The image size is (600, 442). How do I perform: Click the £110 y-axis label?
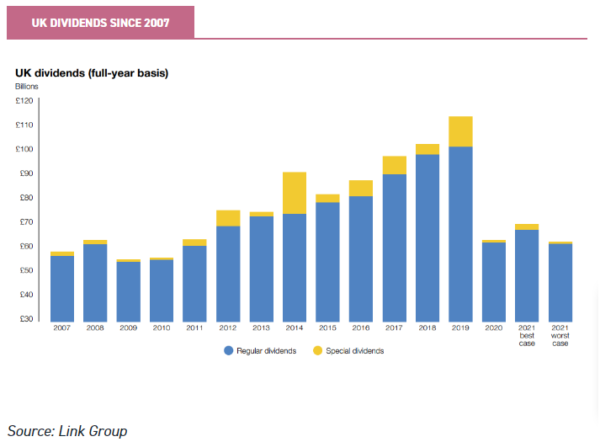24,125
